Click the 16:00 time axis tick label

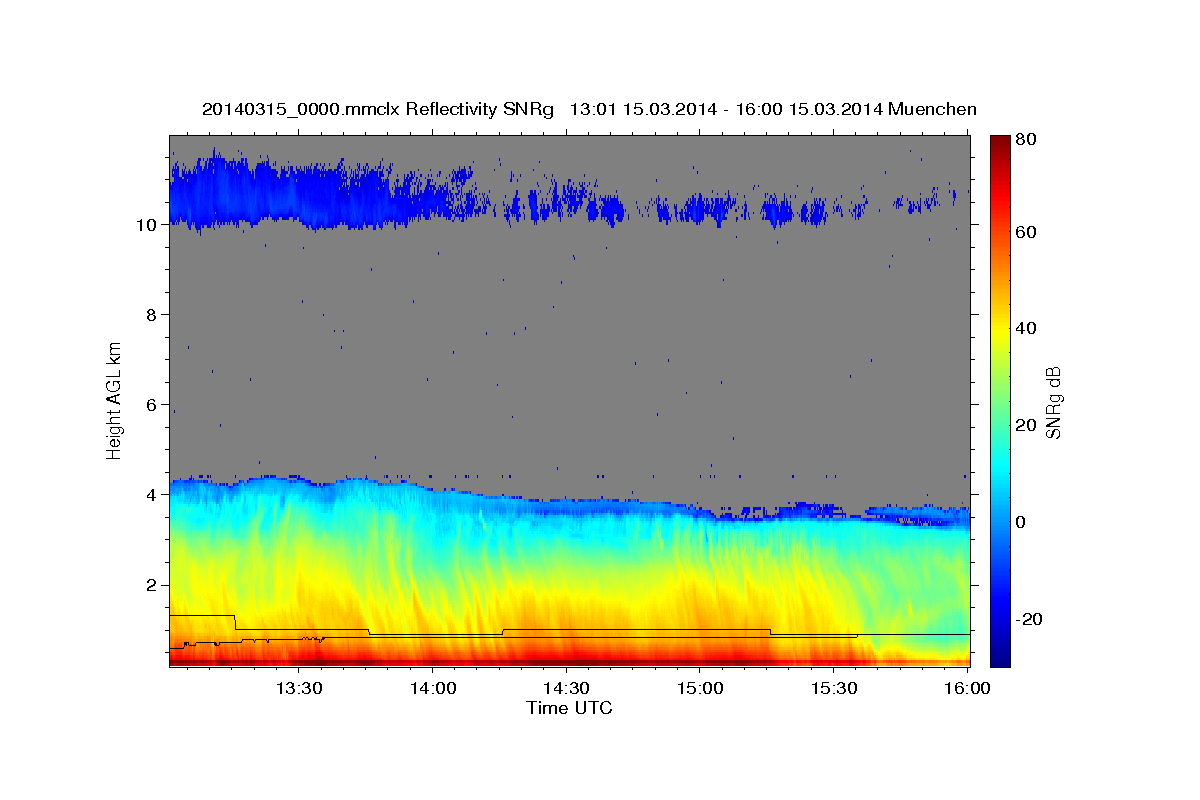(967, 689)
